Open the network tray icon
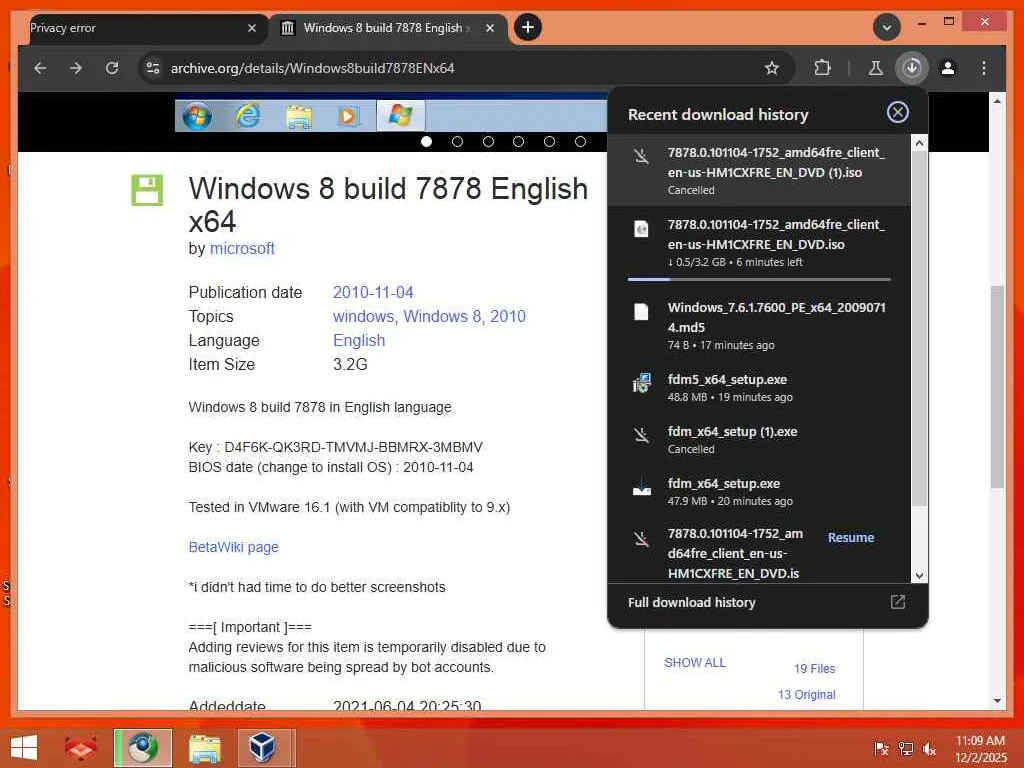The width and height of the screenshot is (1024, 768). click(905, 749)
